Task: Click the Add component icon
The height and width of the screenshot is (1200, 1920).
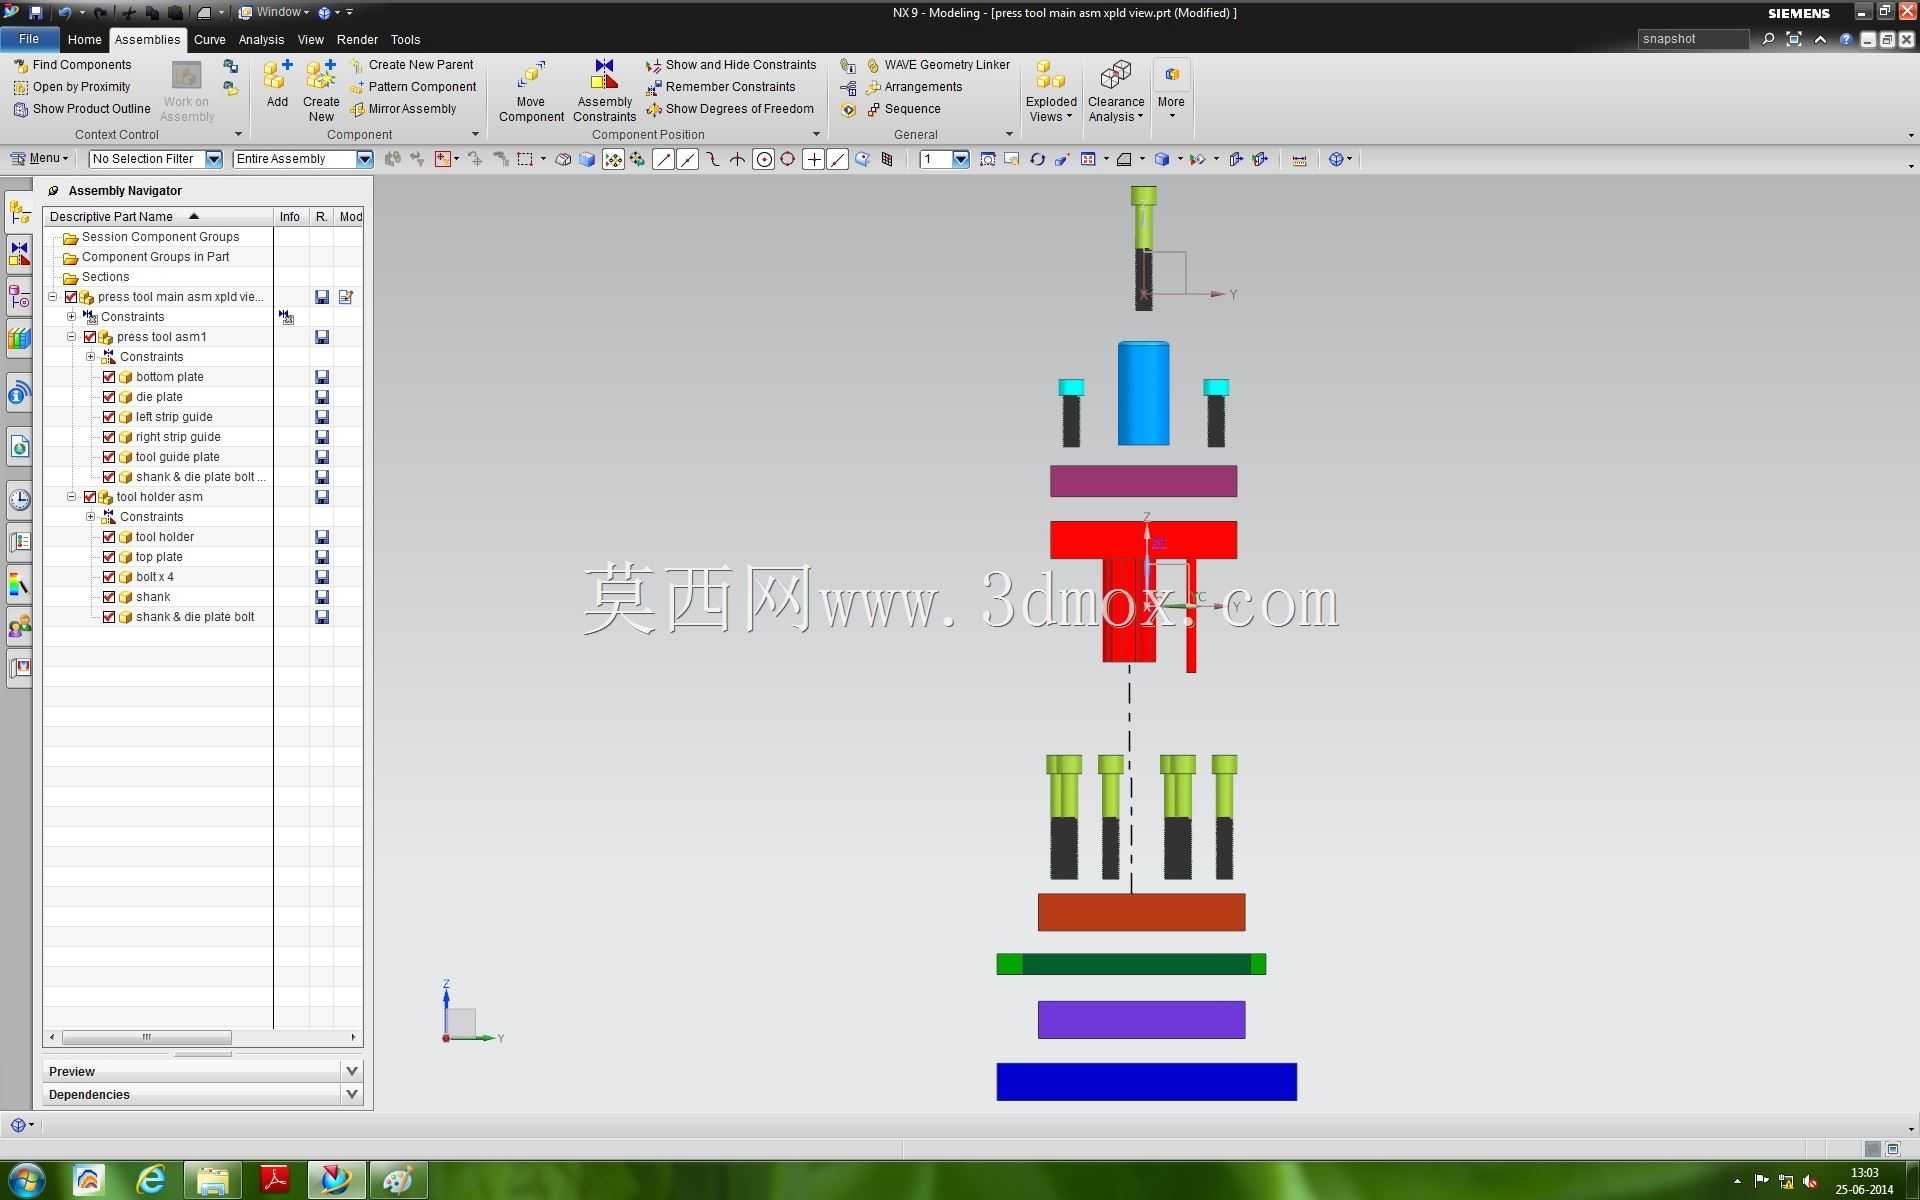Action: (277, 83)
